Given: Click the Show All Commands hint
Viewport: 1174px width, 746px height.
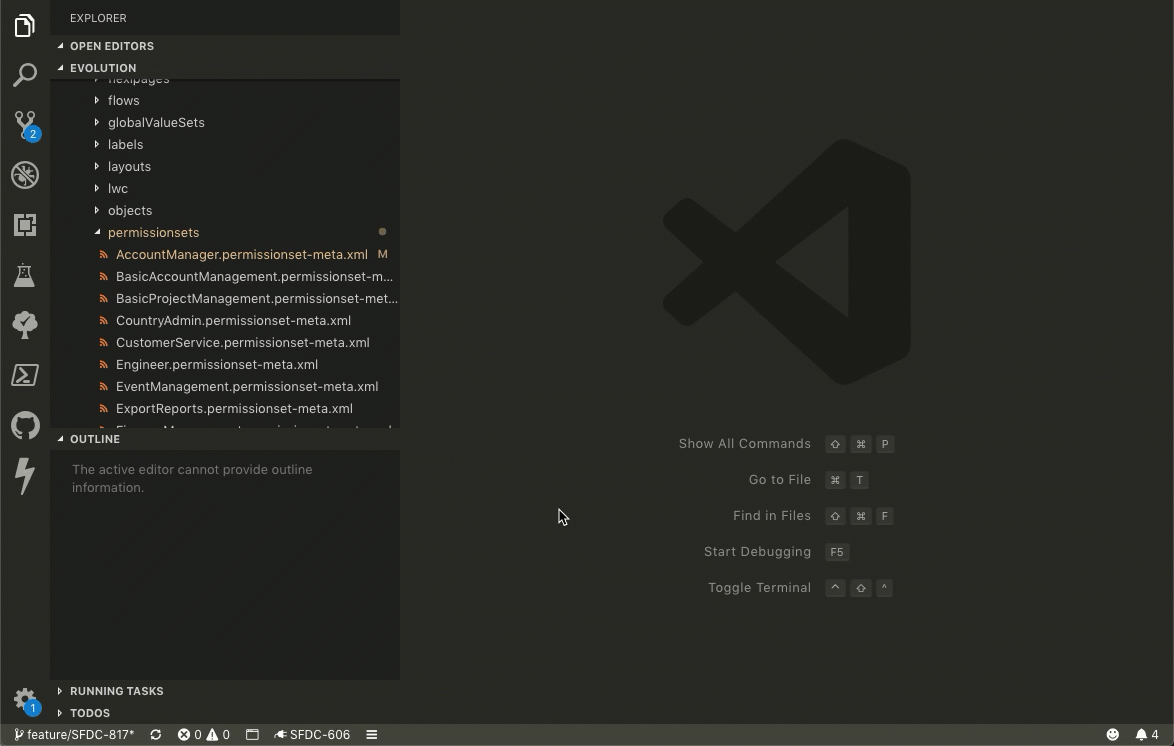Looking at the screenshot, I should (x=744, y=444).
